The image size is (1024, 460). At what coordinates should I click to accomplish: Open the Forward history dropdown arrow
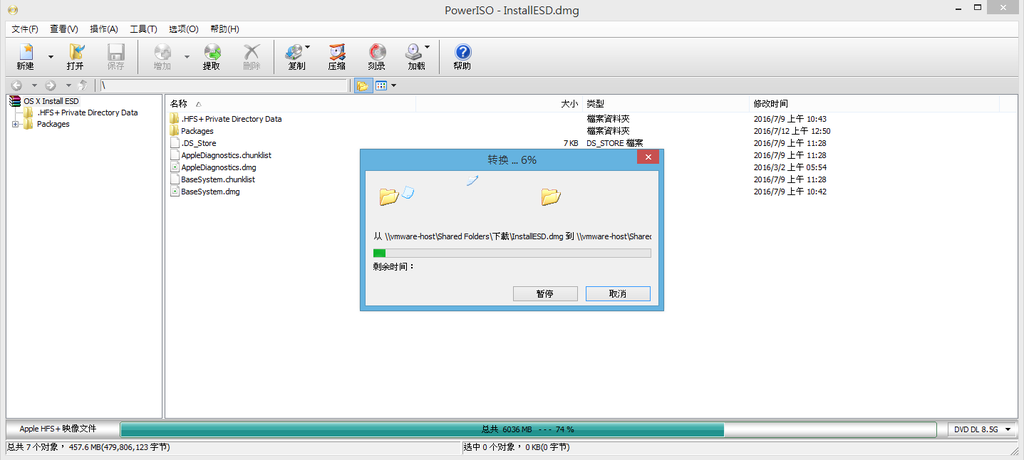[x=68, y=86]
